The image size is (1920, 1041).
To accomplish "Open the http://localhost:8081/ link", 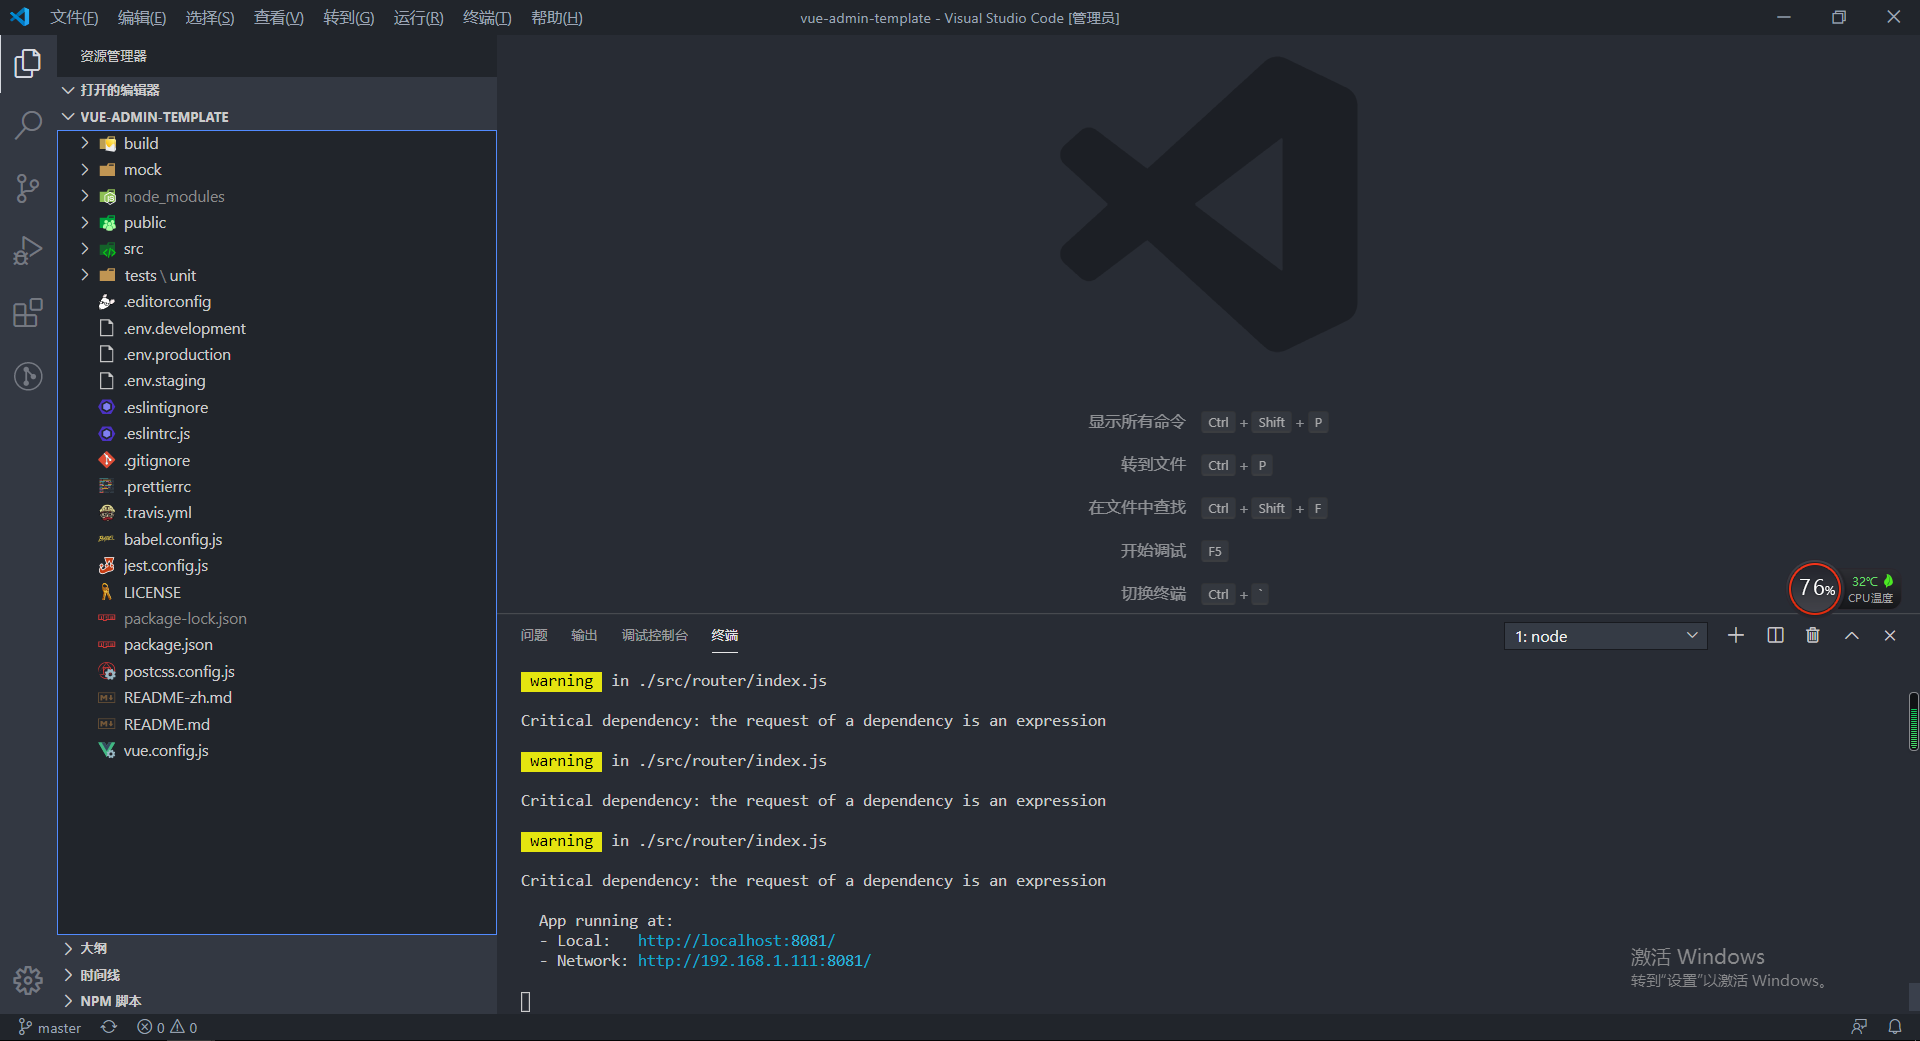I will tap(736, 941).
